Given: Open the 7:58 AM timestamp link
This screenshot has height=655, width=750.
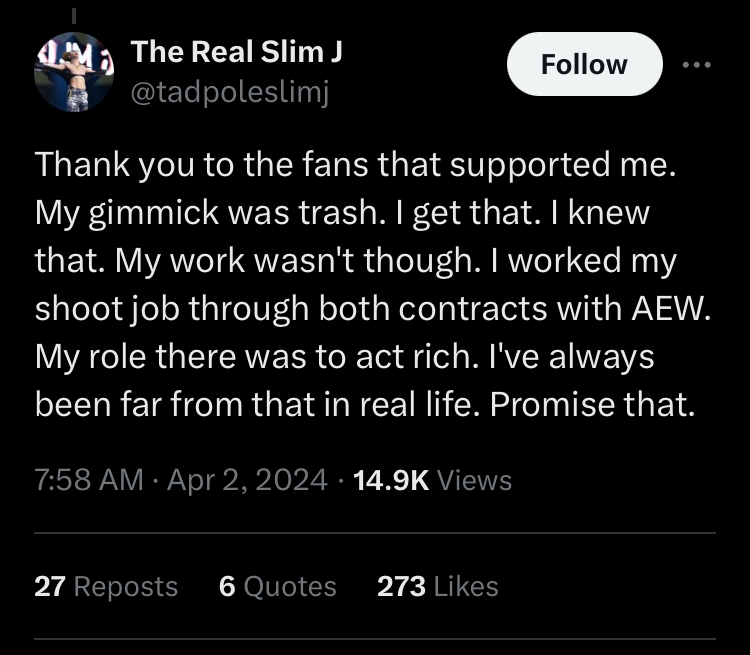Looking at the screenshot, I should coord(89,480).
